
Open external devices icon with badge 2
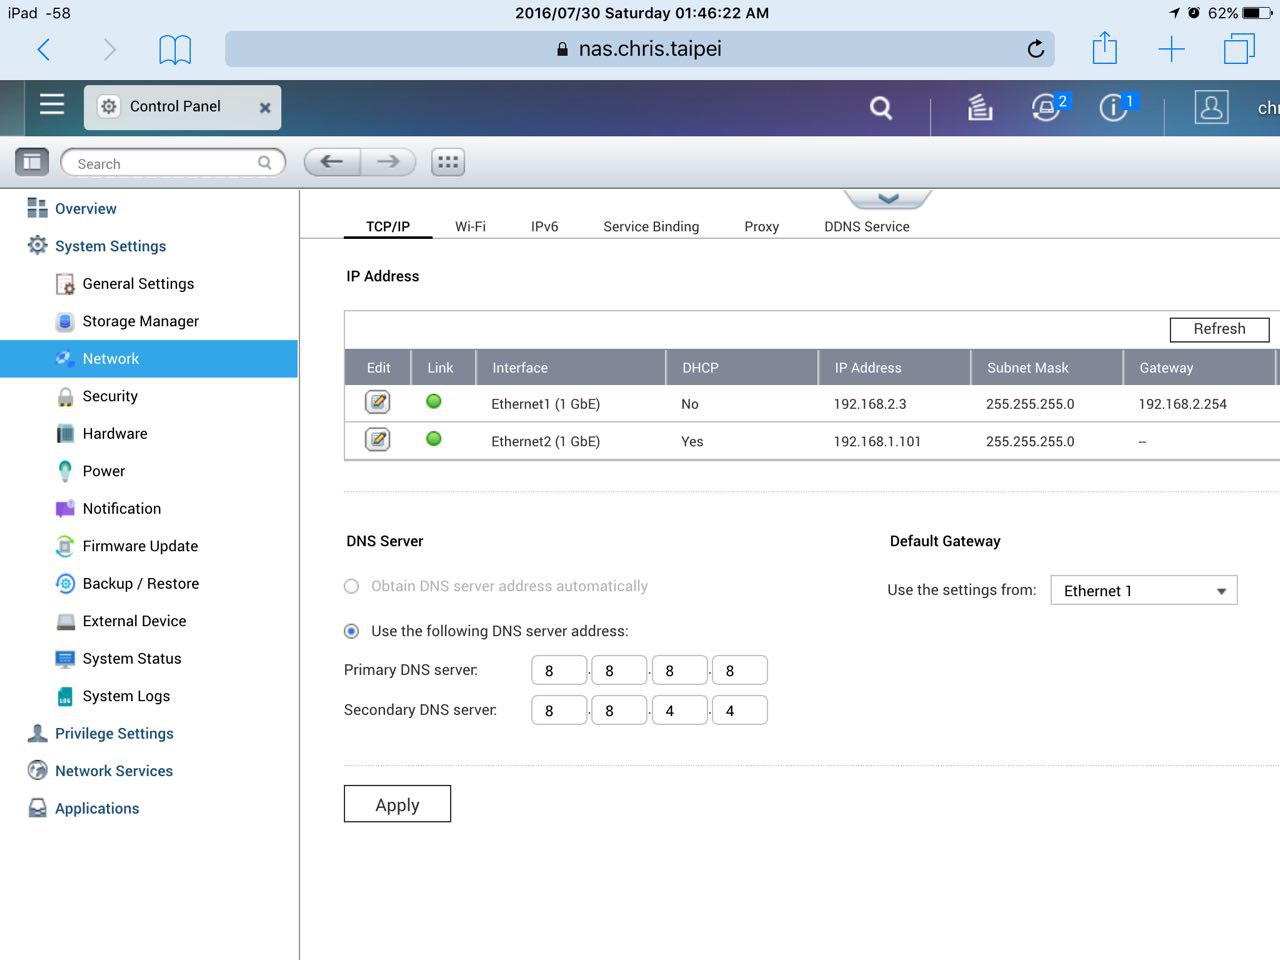(1047, 107)
